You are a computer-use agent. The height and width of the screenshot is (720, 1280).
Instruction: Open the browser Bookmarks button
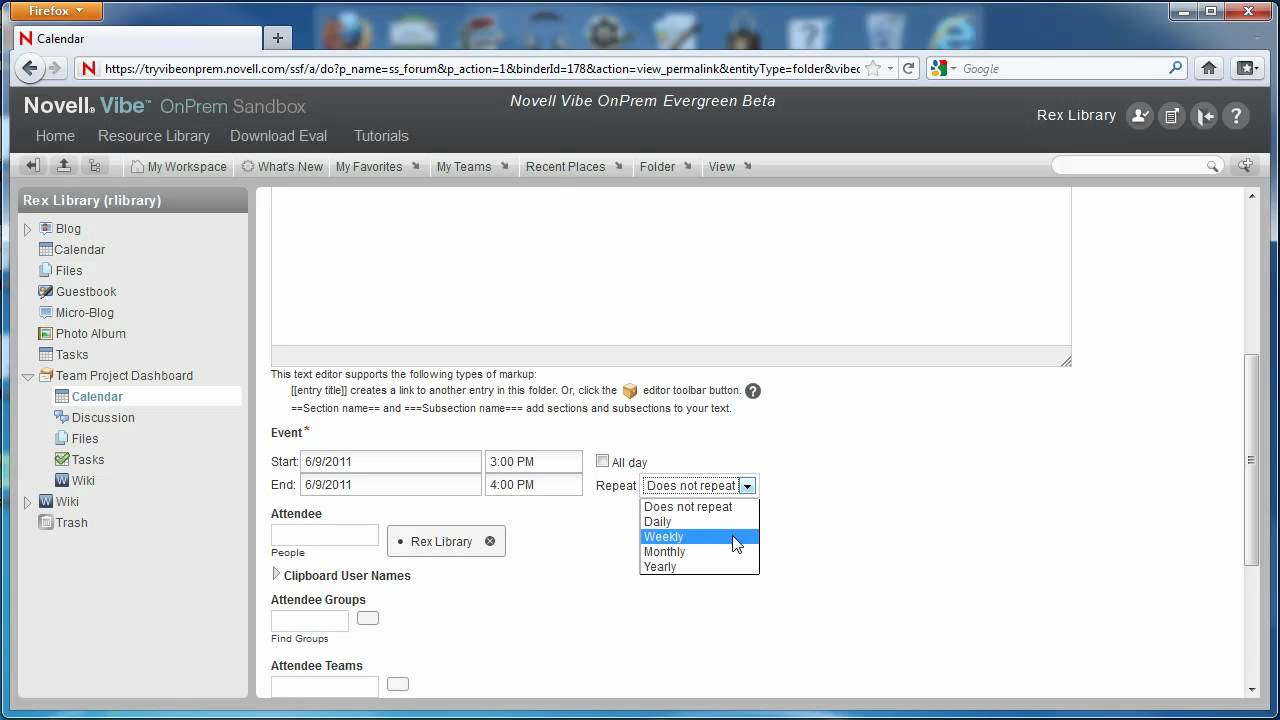pyautogui.click(x=1247, y=68)
